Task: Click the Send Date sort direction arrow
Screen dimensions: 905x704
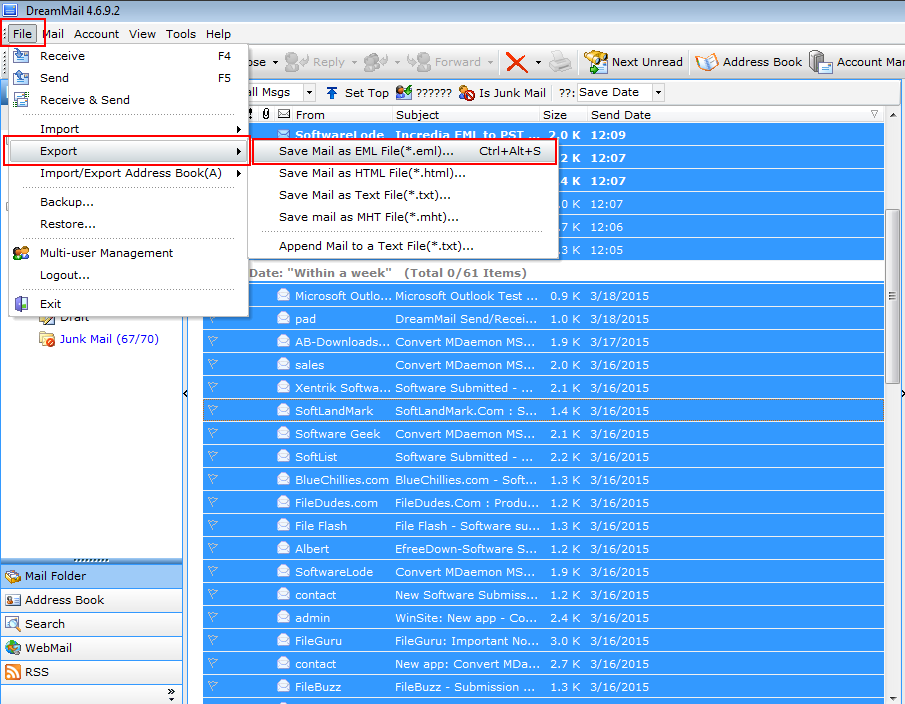Action: click(874, 114)
